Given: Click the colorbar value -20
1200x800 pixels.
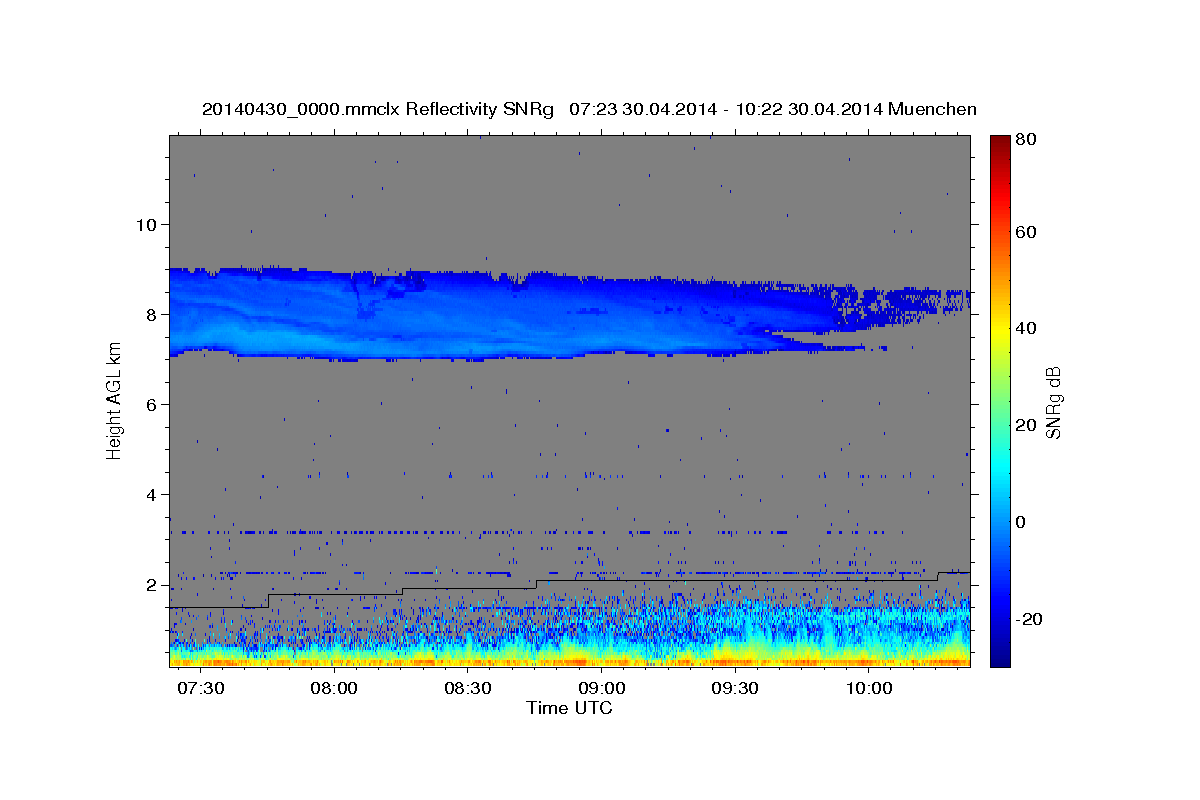Looking at the screenshot, I should tap(1028, 619).
